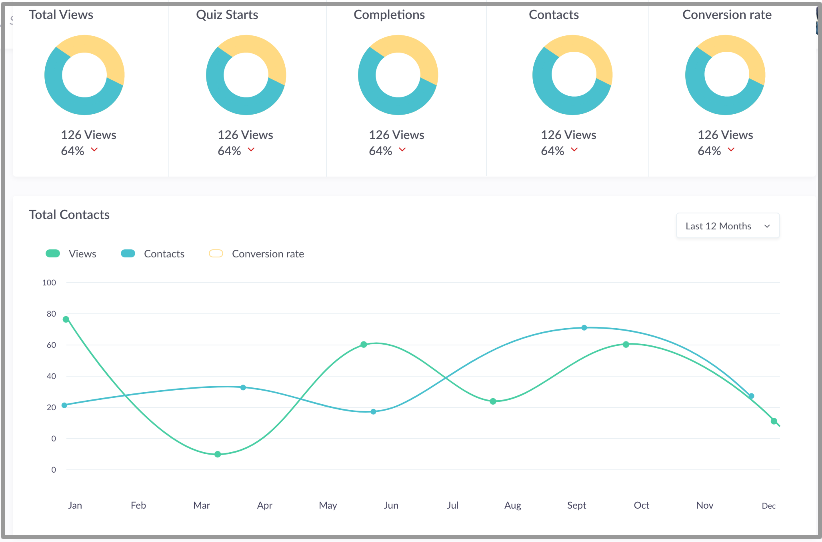Click the Completions donut chart
The width and height of the screenshot is (822, 542).
(398, 75)
